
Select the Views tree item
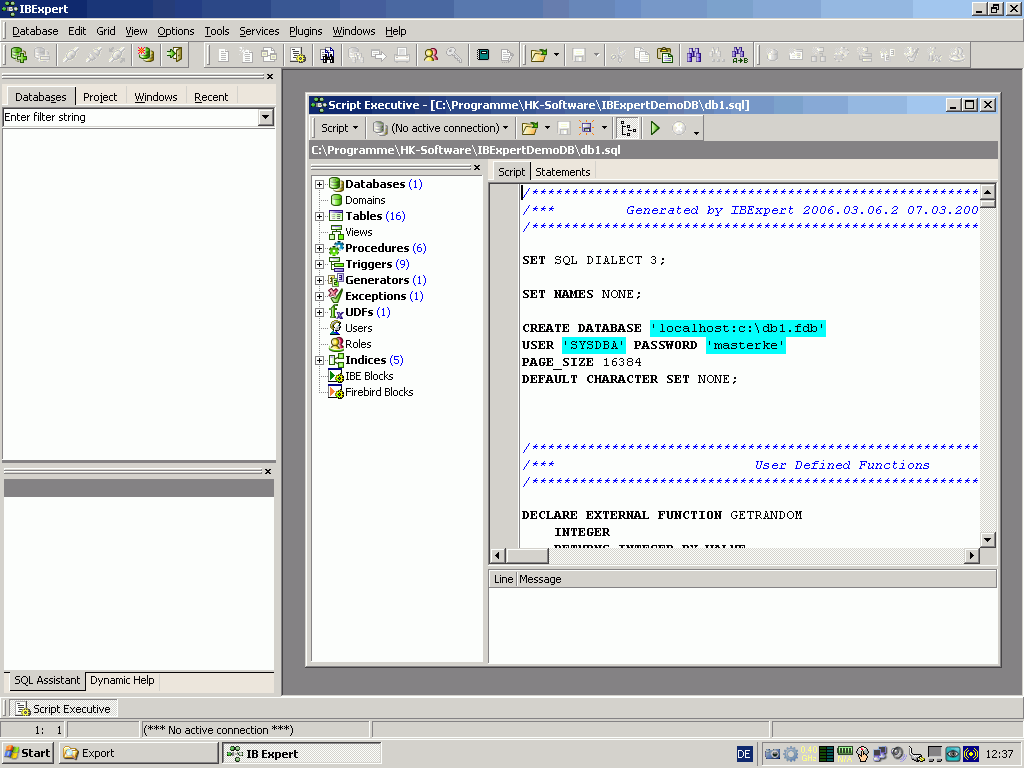click(x=359, y=232)
